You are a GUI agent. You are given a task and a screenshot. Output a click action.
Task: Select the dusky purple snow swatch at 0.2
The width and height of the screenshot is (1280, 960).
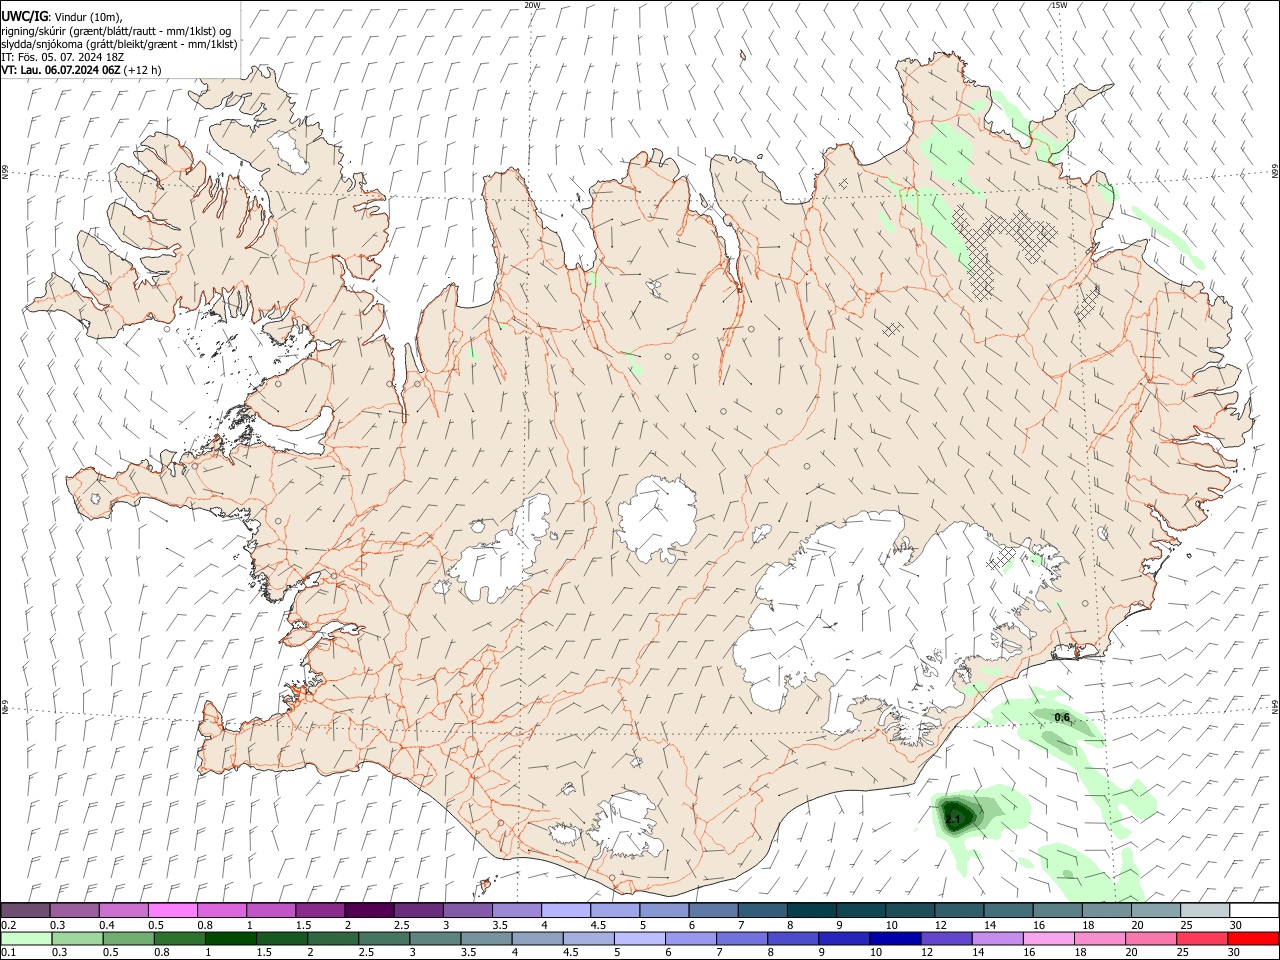tap(26, 910)
